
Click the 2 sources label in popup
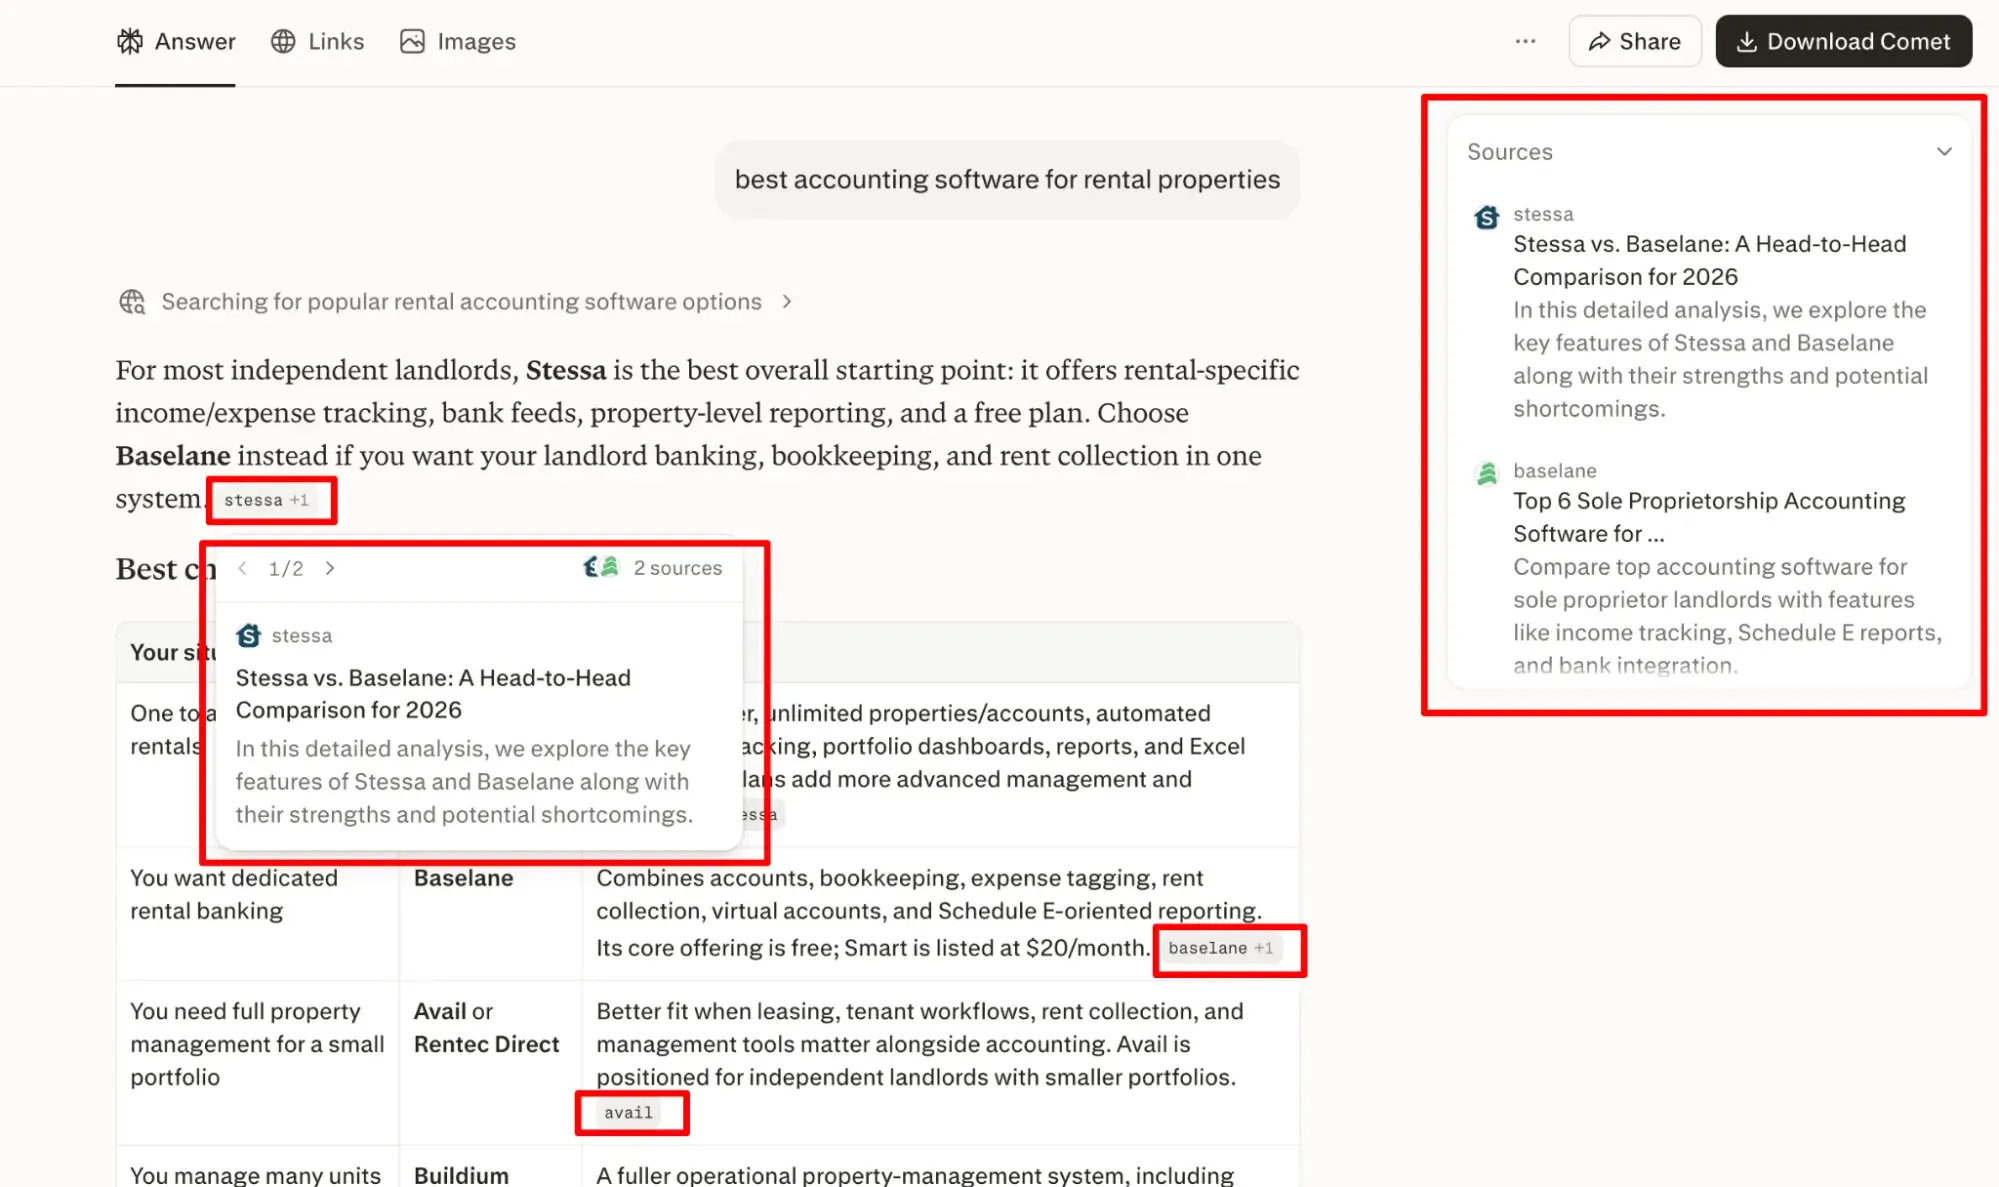tap(678, 568)
